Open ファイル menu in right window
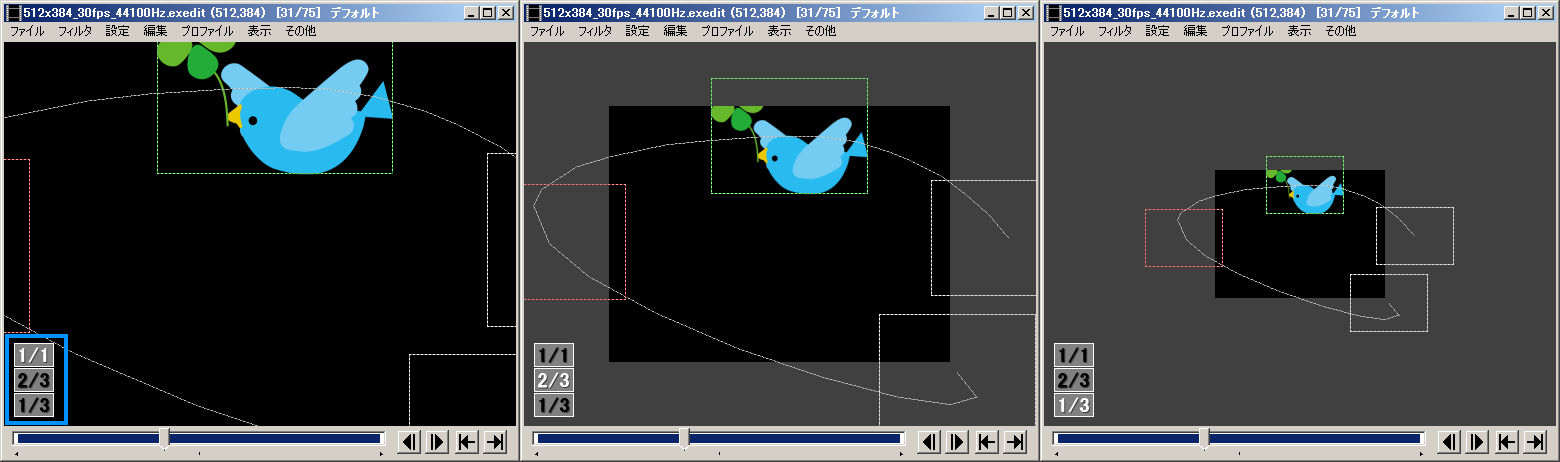 point(1067,31)
